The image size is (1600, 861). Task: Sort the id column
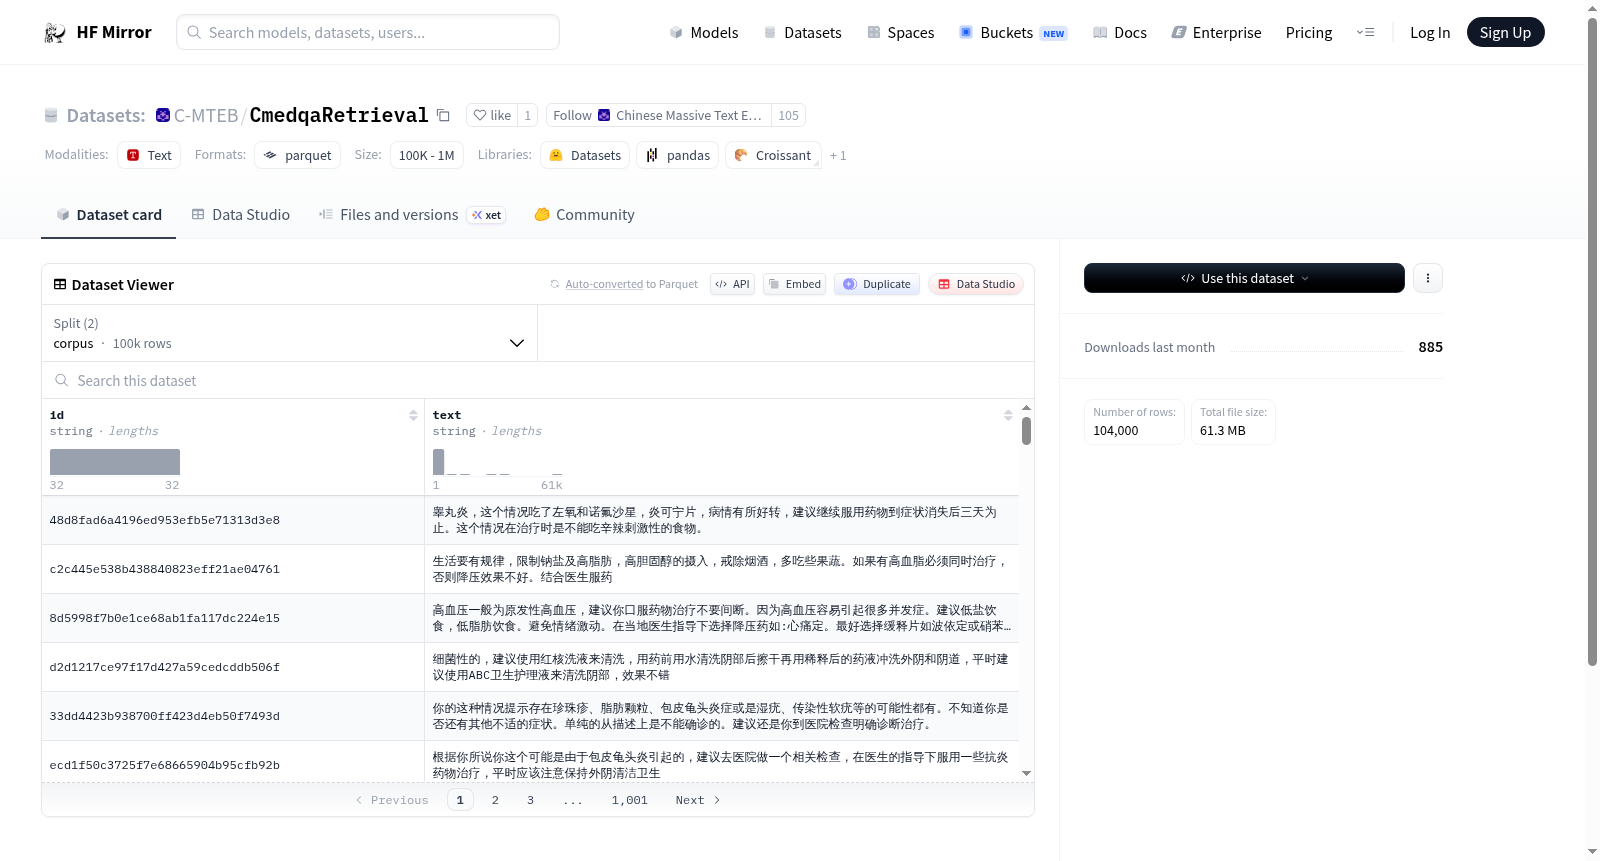coord(413,415)
